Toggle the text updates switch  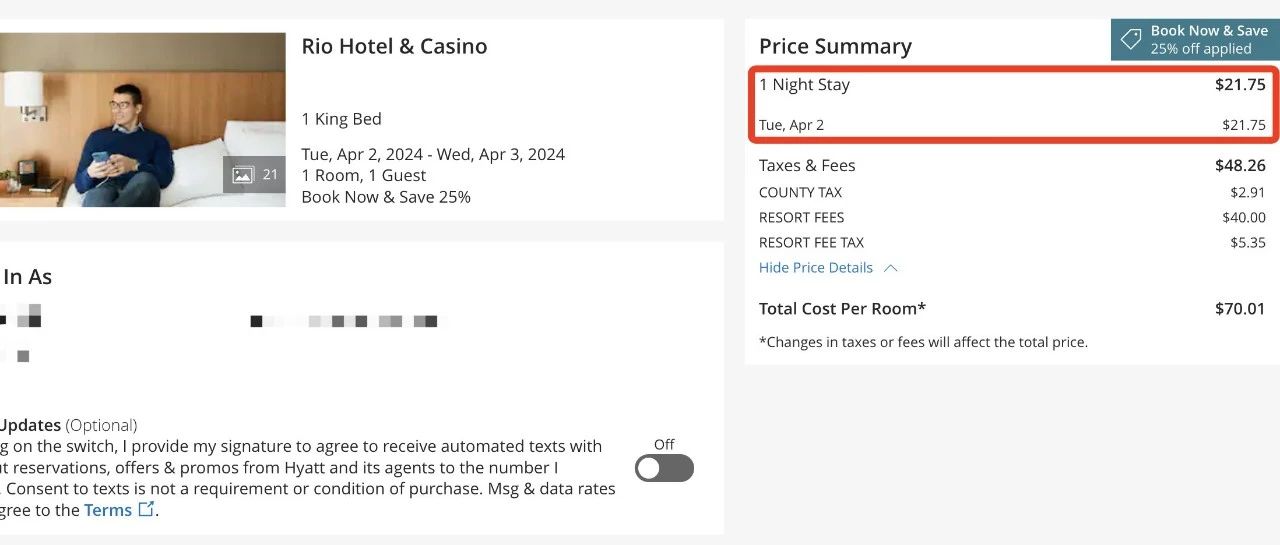pyautogui.click(x=664, y=468)
